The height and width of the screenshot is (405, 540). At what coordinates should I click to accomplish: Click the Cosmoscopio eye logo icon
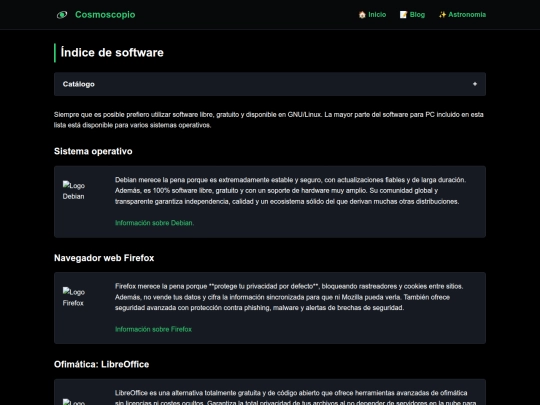point(62,15)
